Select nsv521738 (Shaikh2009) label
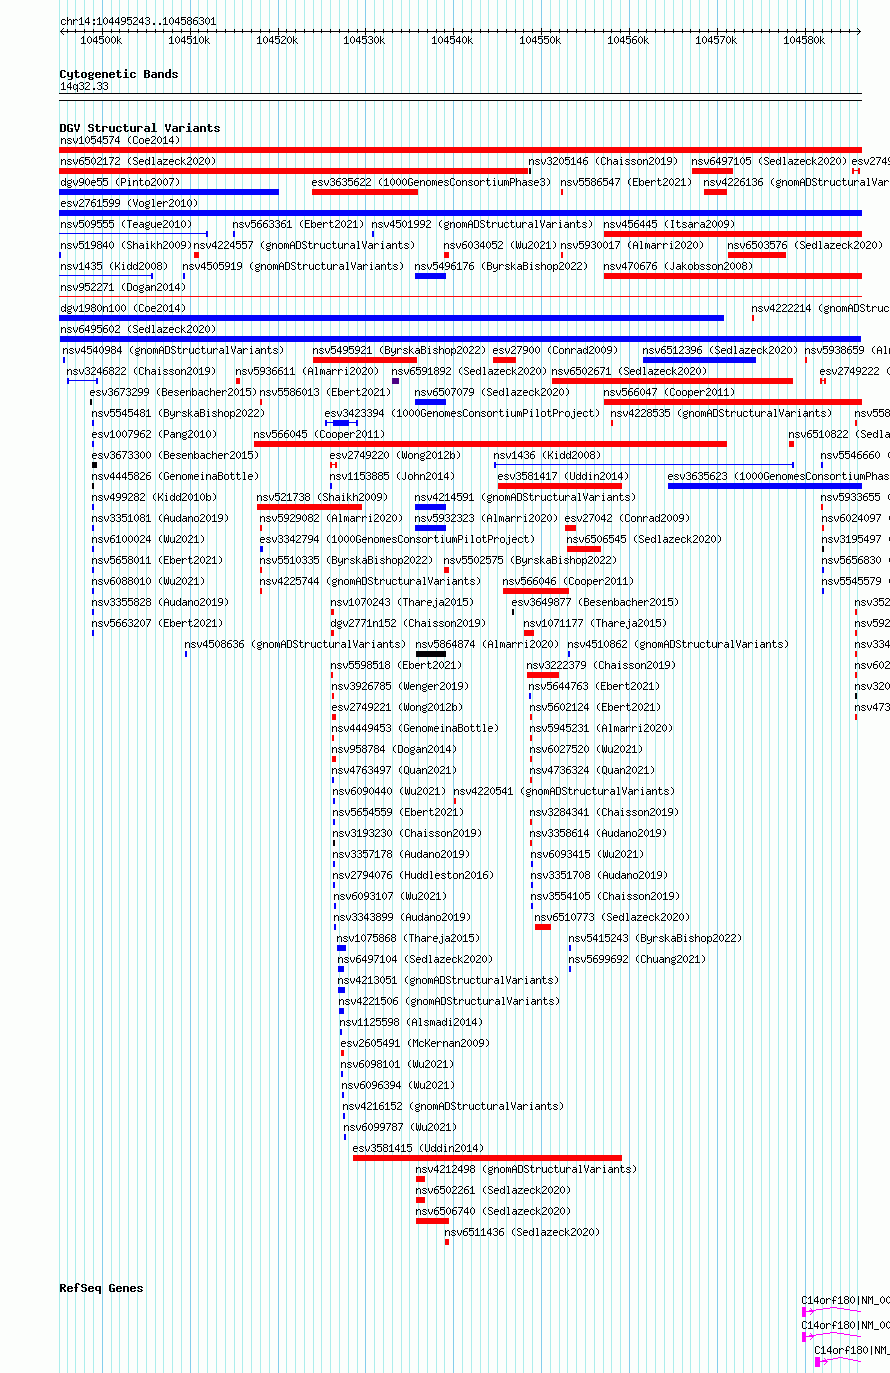Image resolution: width=890 pixels, height=1373 pixels. (322, 497)
